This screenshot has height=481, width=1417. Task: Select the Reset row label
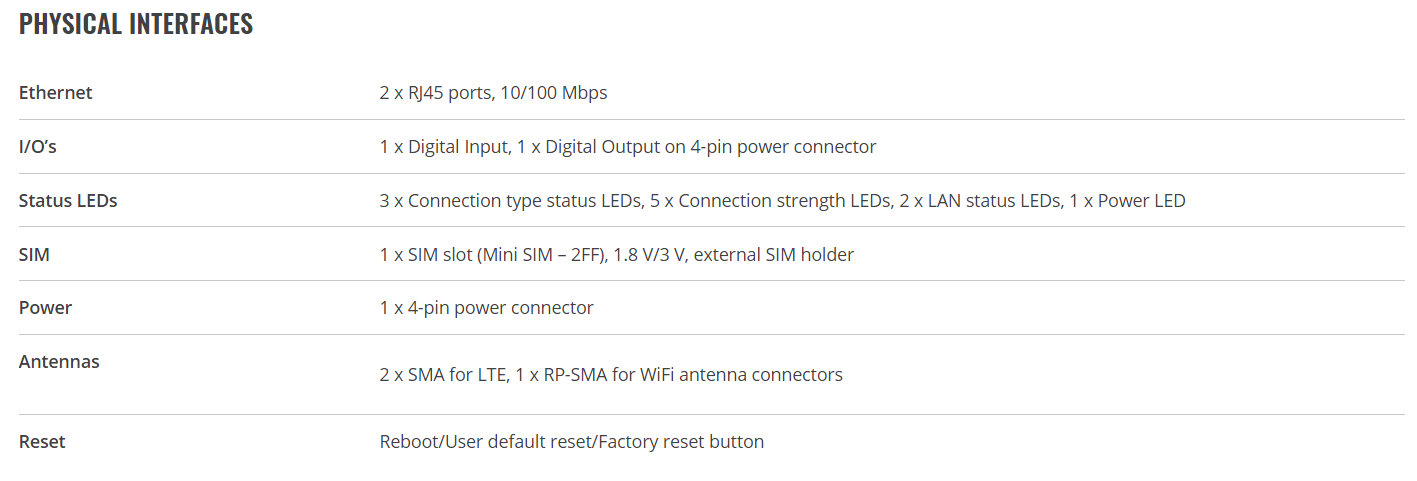point(42,442)
